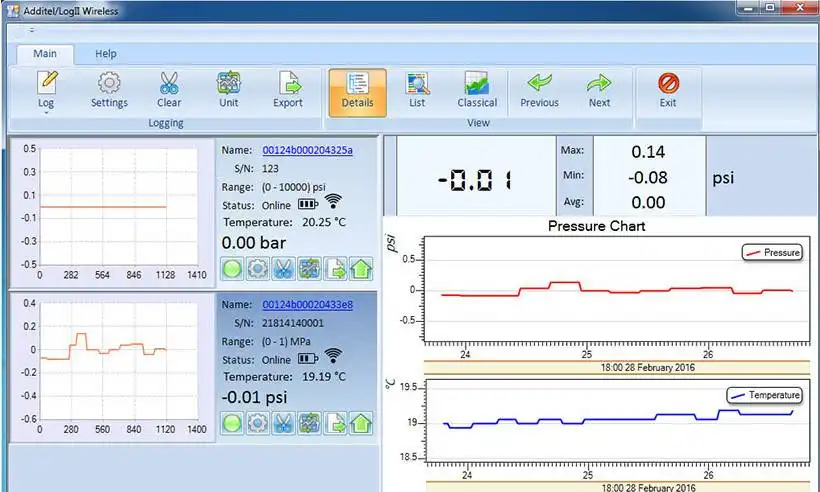Screen dimensions: 820x492
Task: Open device link 00124b000204325a
Action: click(x=307, y=150)
